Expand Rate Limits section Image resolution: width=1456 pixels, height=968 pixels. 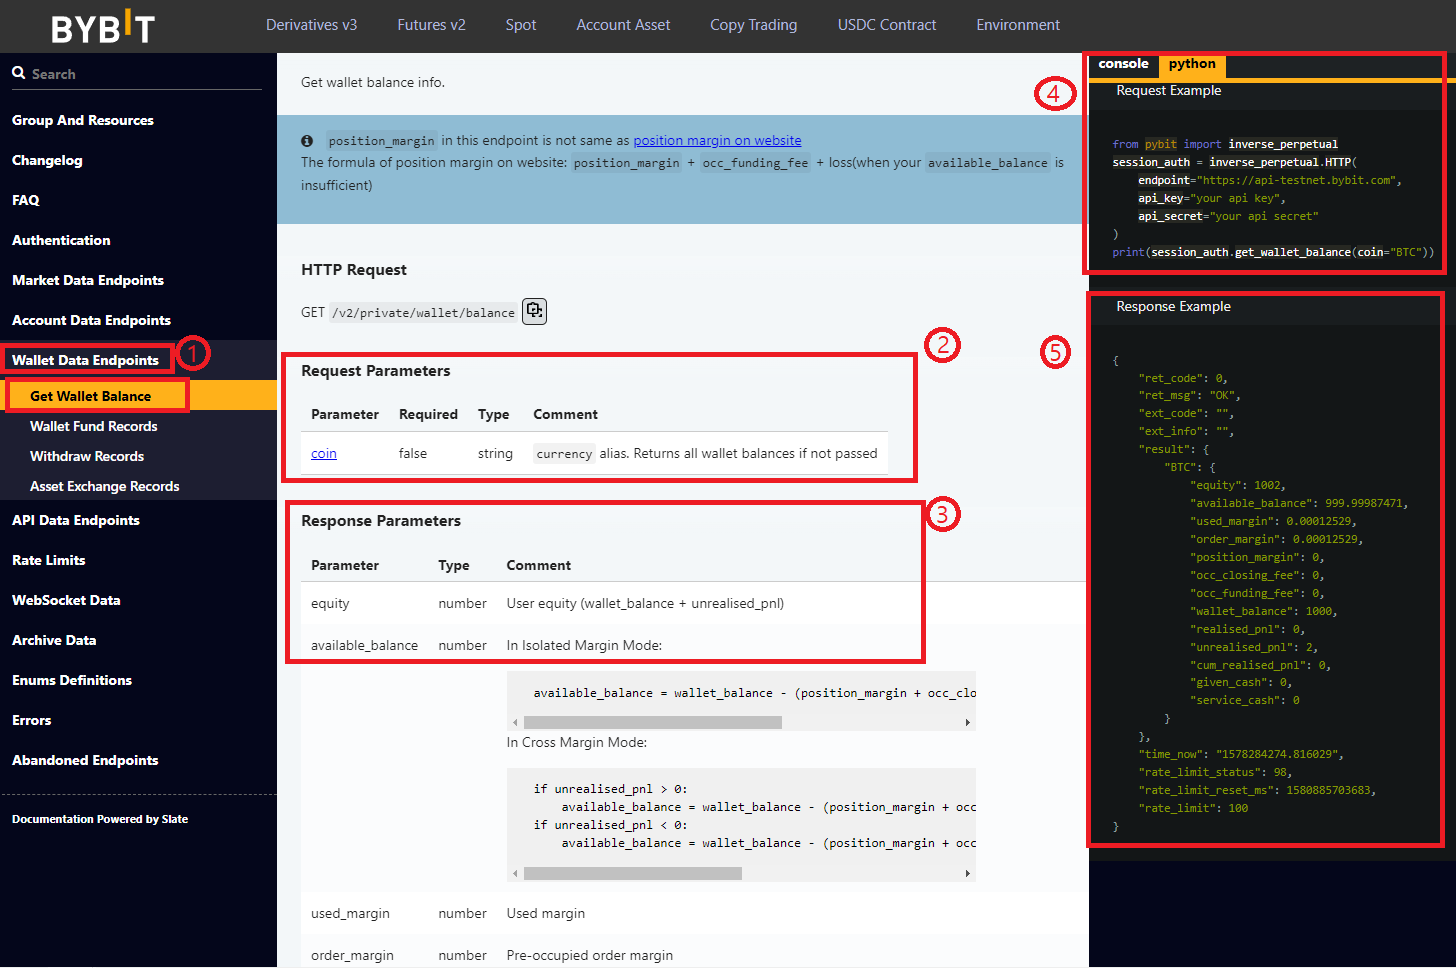(49, 560)
